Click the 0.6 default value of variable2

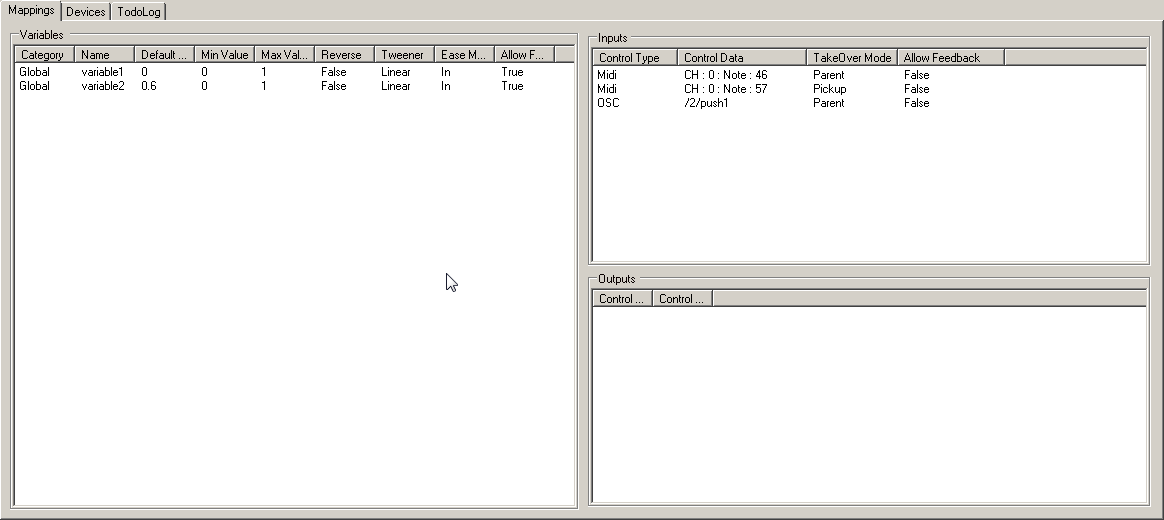[149, 86]
